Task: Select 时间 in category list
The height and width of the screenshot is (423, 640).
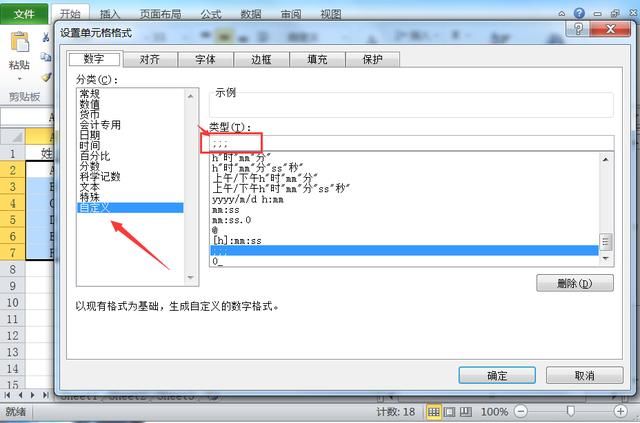Action: coord(131,145)
